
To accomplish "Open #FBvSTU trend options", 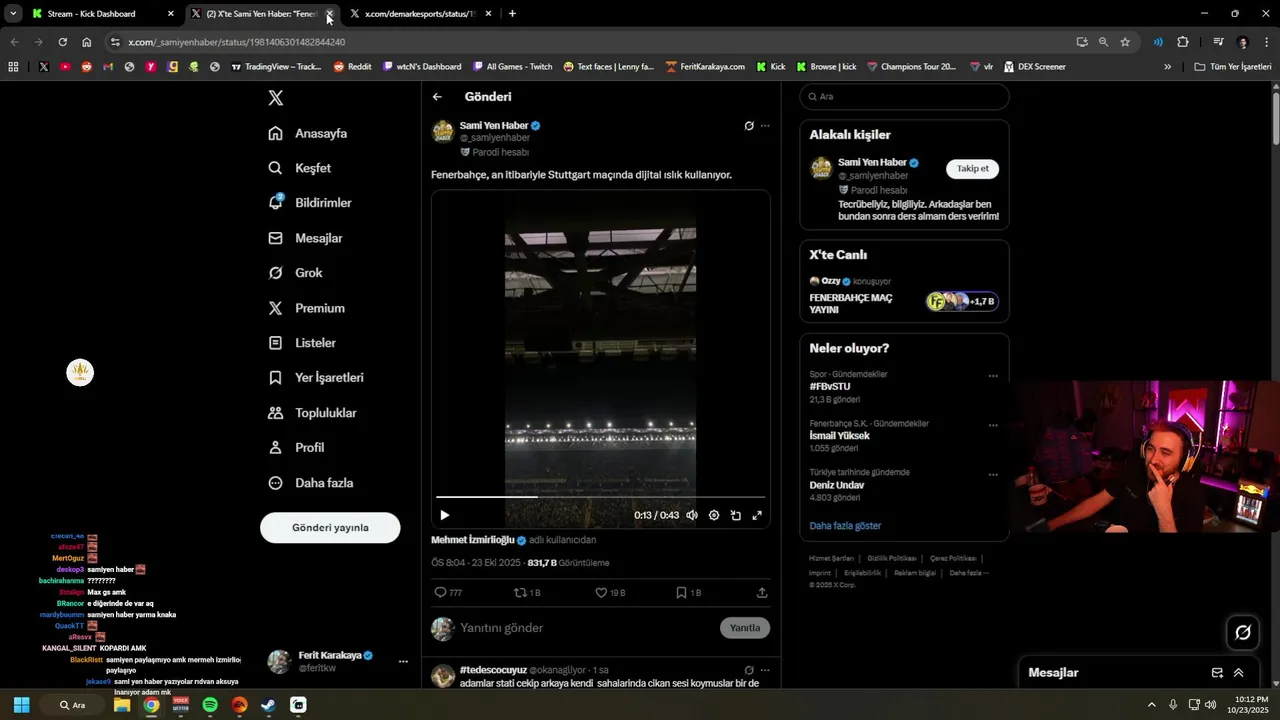I will click(x=993, y=376).
